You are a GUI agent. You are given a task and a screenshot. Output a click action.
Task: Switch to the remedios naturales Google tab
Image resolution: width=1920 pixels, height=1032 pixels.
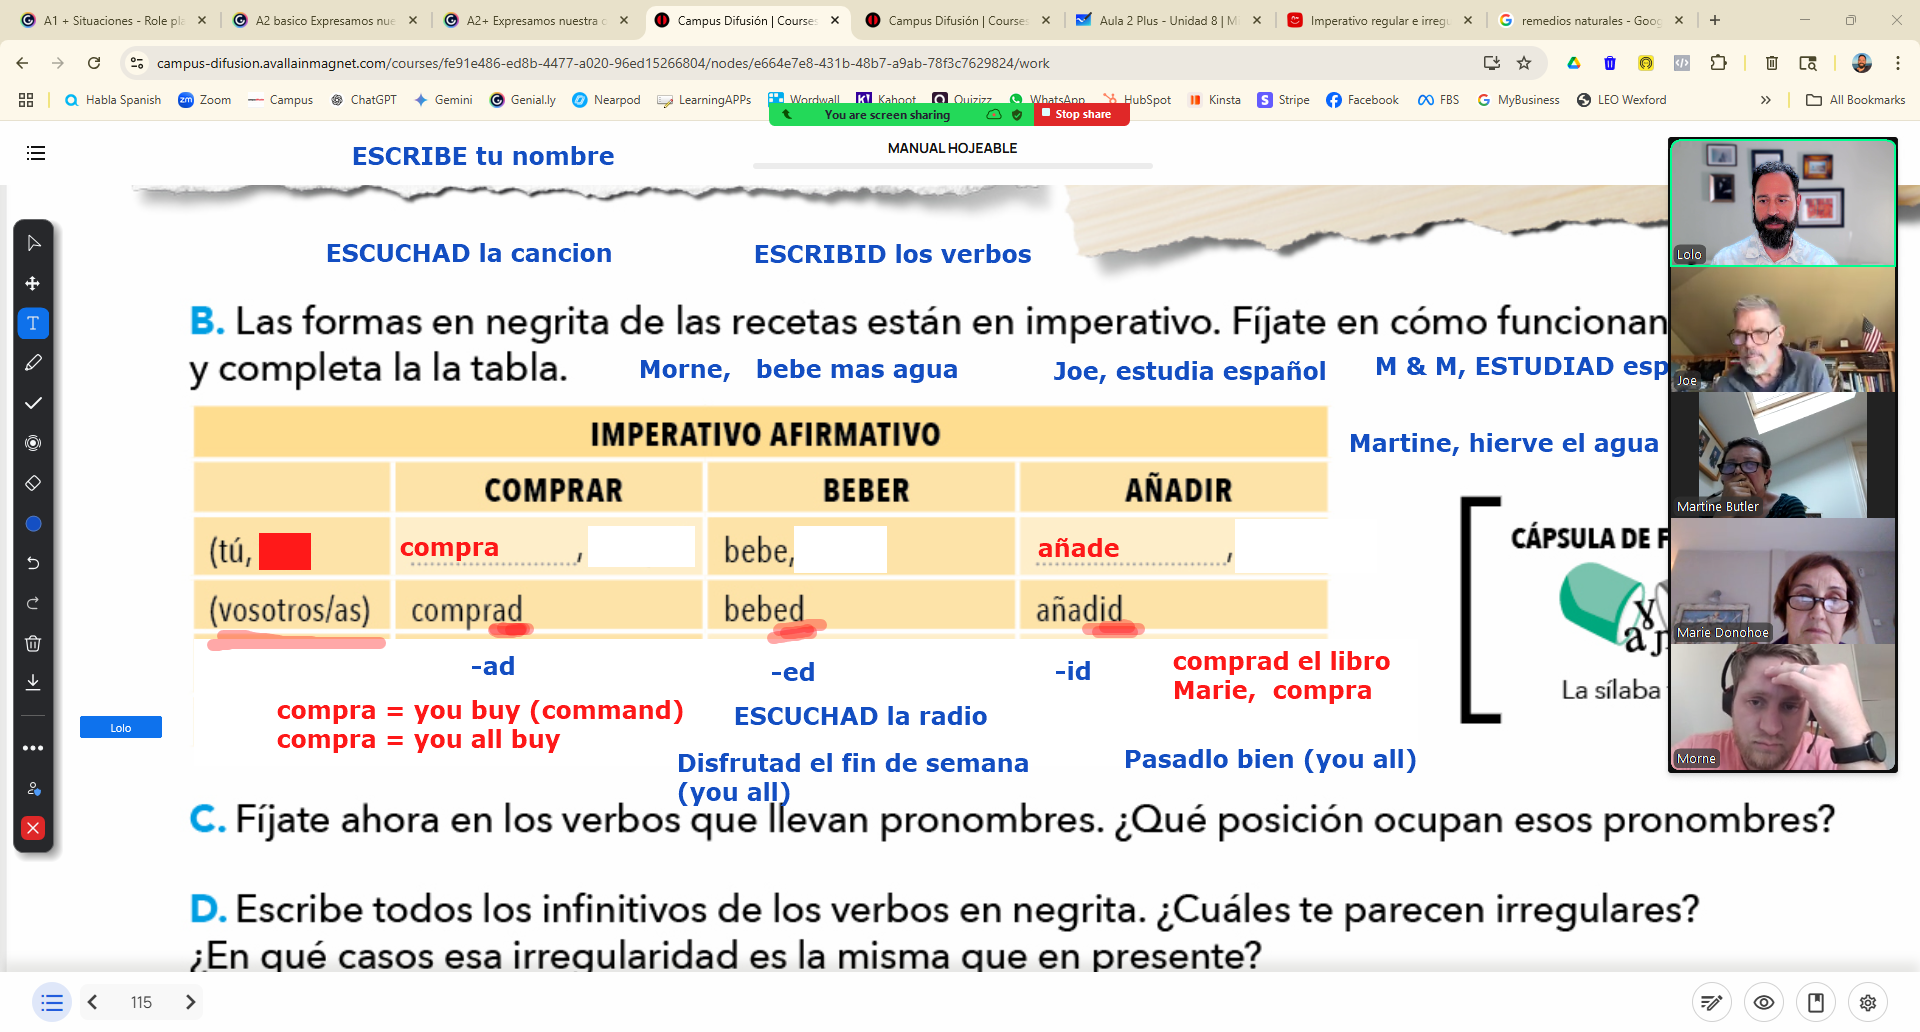point(1590,20)
